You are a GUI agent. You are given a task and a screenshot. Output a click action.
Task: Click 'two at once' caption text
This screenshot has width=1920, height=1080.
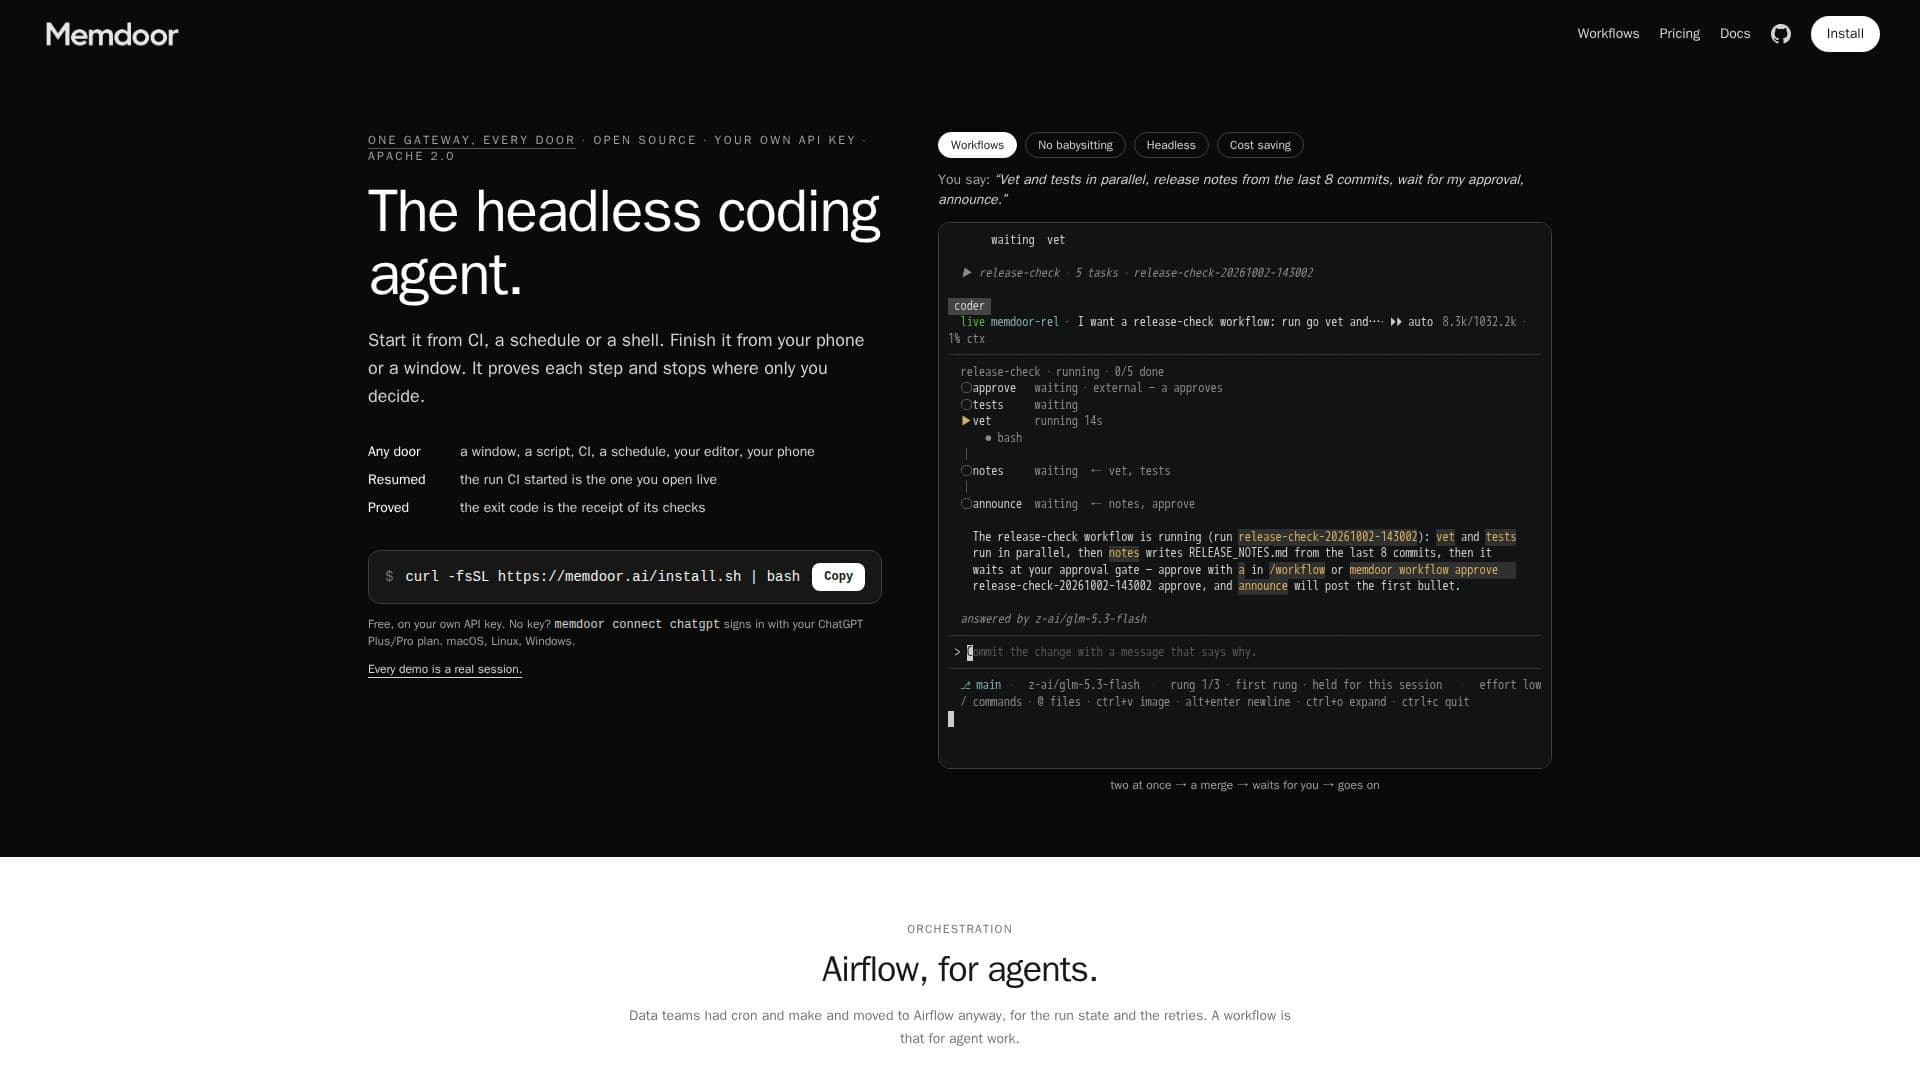tap(1140, 785)
